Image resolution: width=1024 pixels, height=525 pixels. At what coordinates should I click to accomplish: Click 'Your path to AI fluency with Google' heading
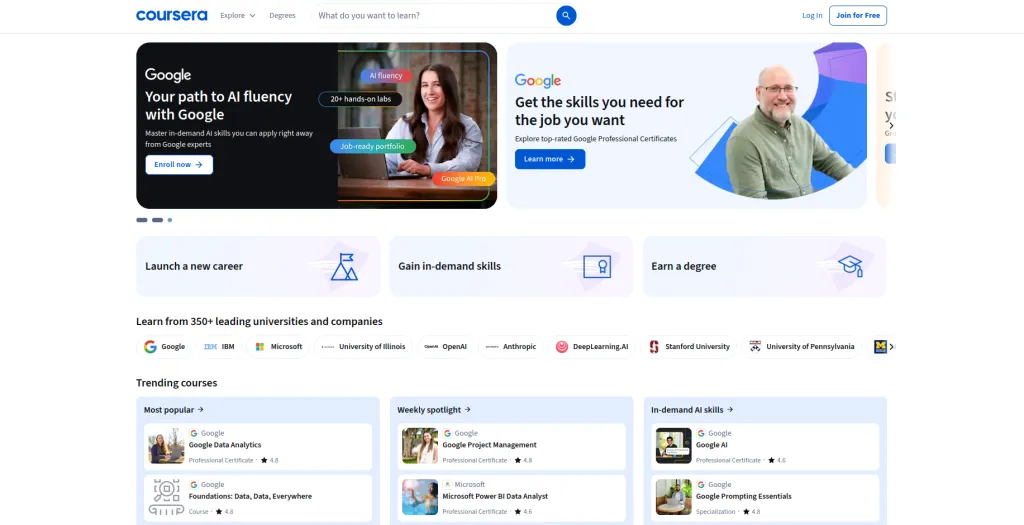point(218,106)
